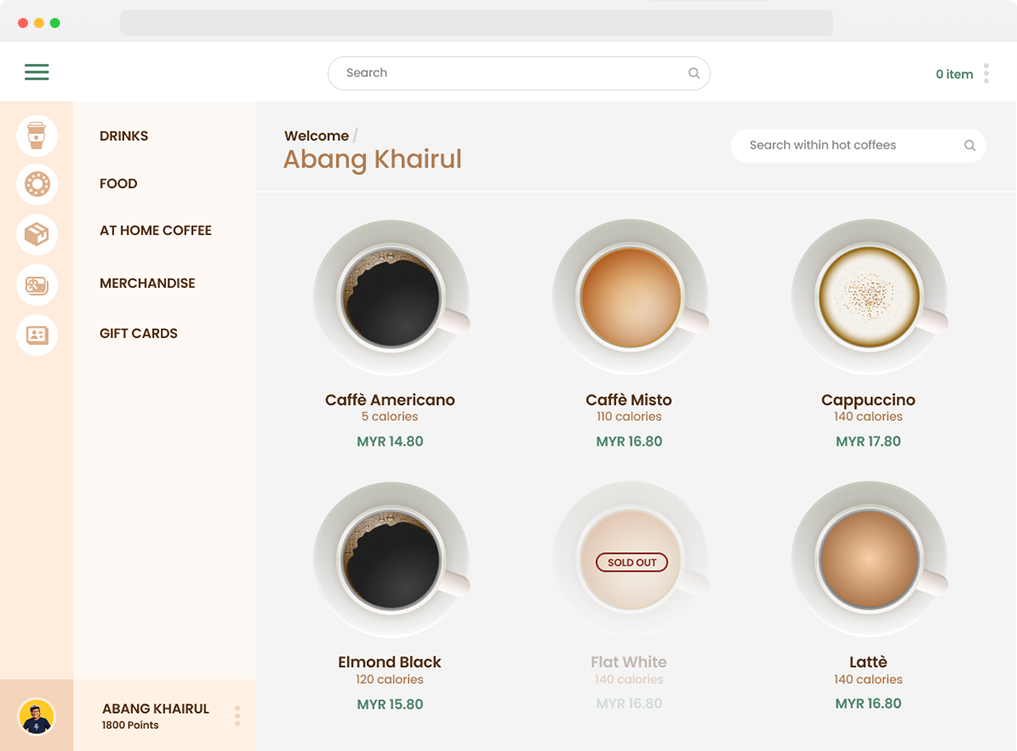Click the magnifier in top search bar
The width and height of the screenshot is (1017, 751).
tap(694, 73)
